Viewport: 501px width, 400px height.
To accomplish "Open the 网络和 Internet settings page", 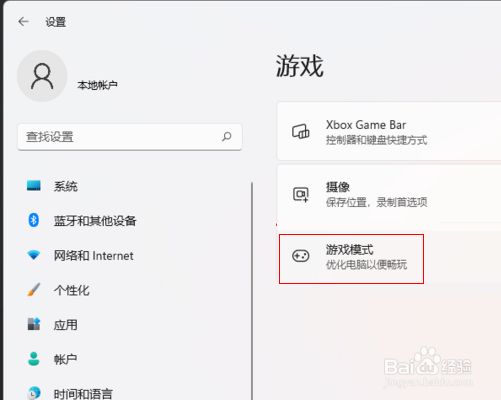I will (94, 256).
